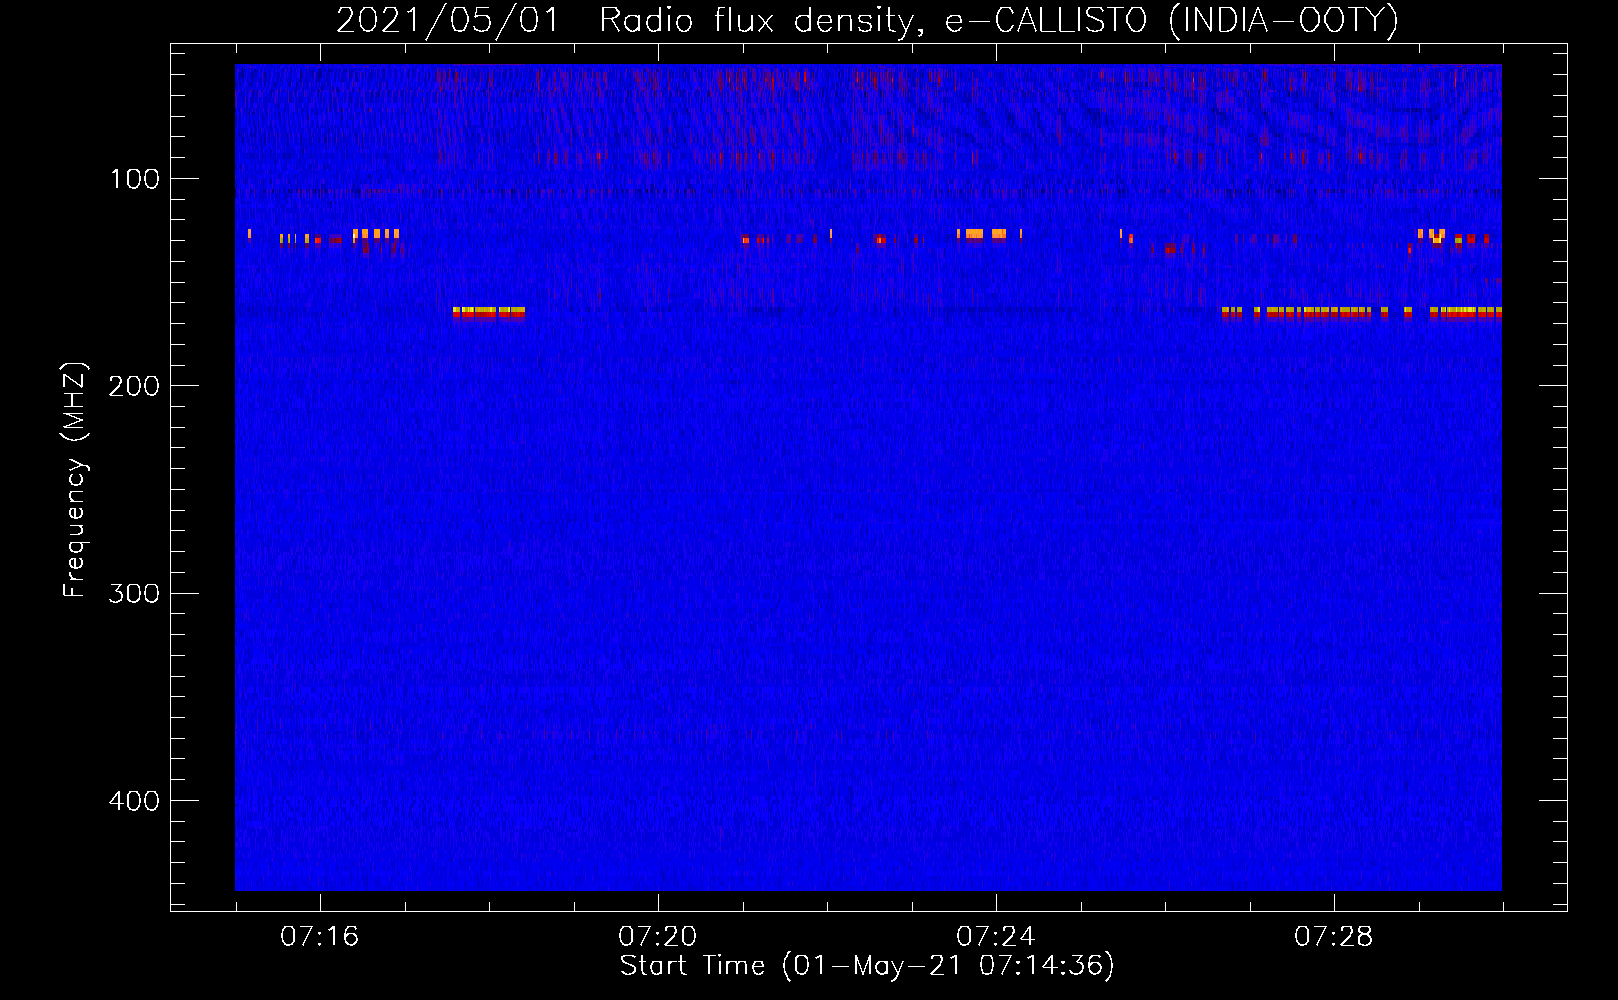Click the '100' frequency tick label
The image size is (1618, 1000).
(135, 179)
